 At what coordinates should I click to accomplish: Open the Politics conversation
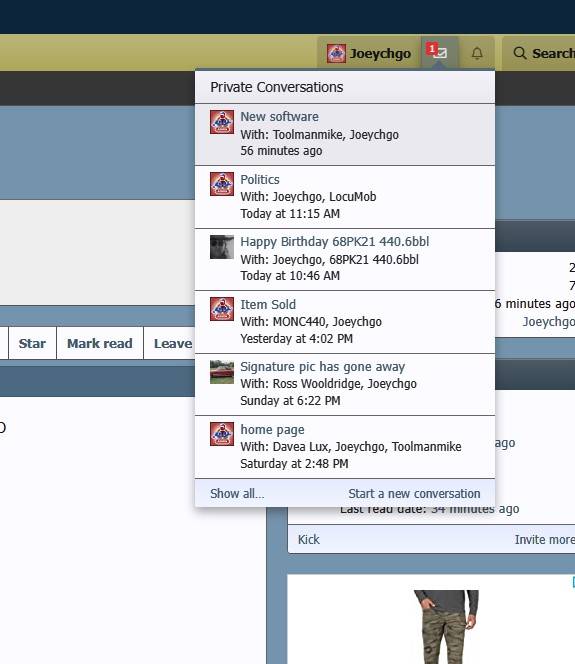click(260, 179)
